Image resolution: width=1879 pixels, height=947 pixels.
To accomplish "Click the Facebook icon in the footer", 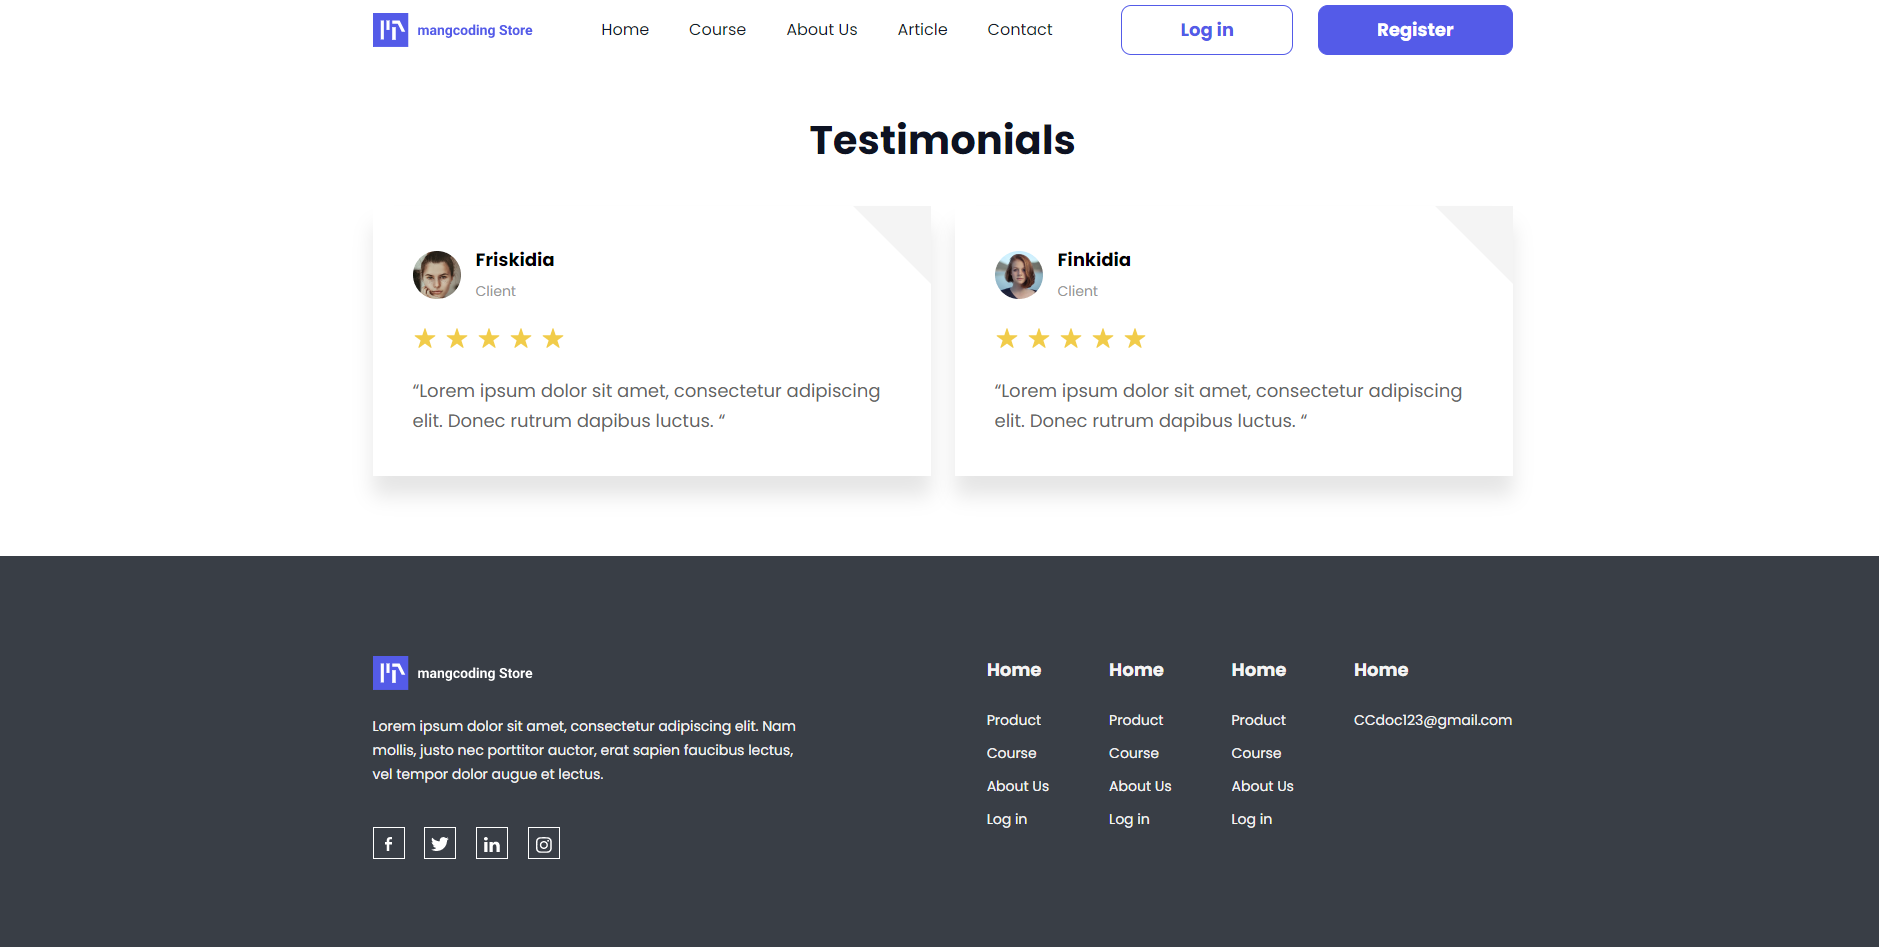I will [388, 843].
